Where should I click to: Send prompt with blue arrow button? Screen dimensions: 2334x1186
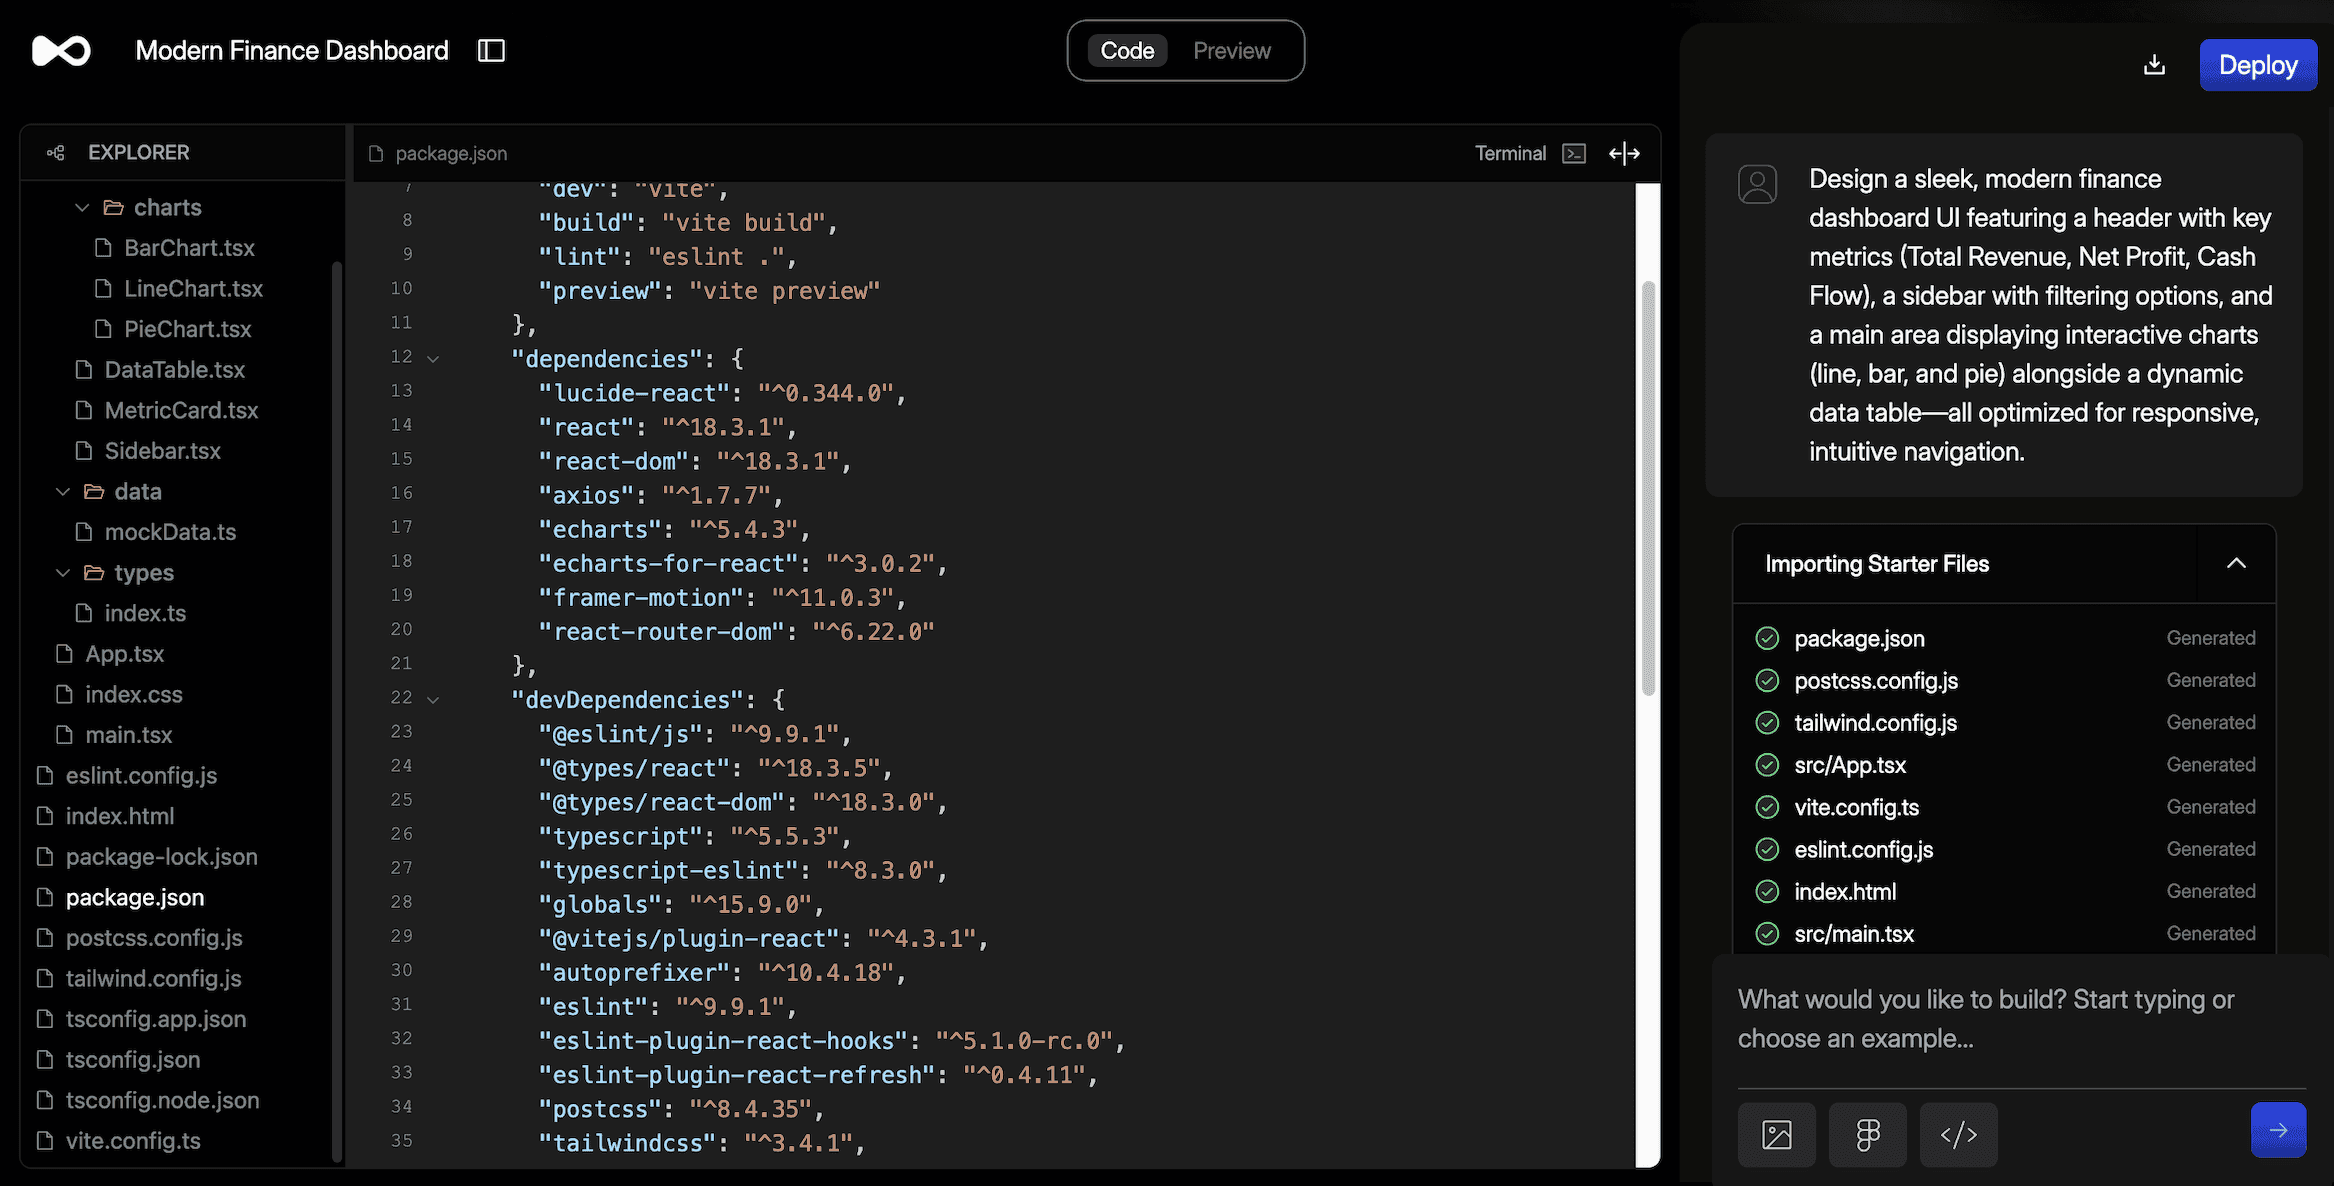pos(2278,1130)
